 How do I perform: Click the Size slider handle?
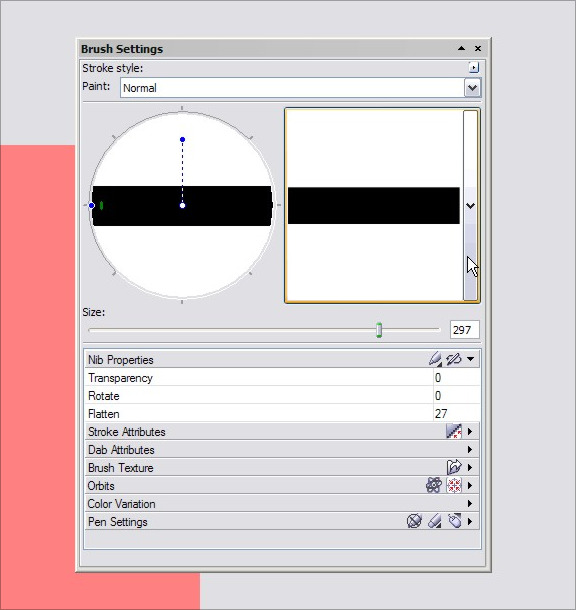[379, 330]
